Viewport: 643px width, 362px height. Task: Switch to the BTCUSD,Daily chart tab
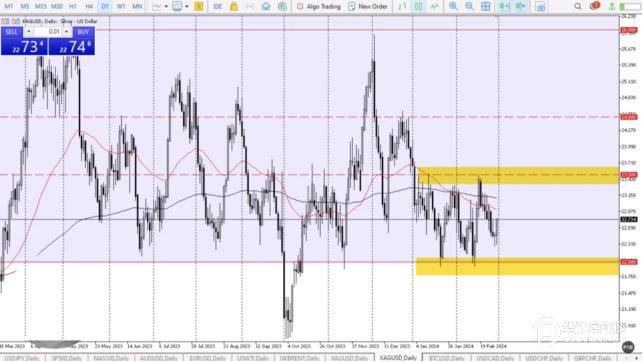pyautogui.click(x=446, y=358)
